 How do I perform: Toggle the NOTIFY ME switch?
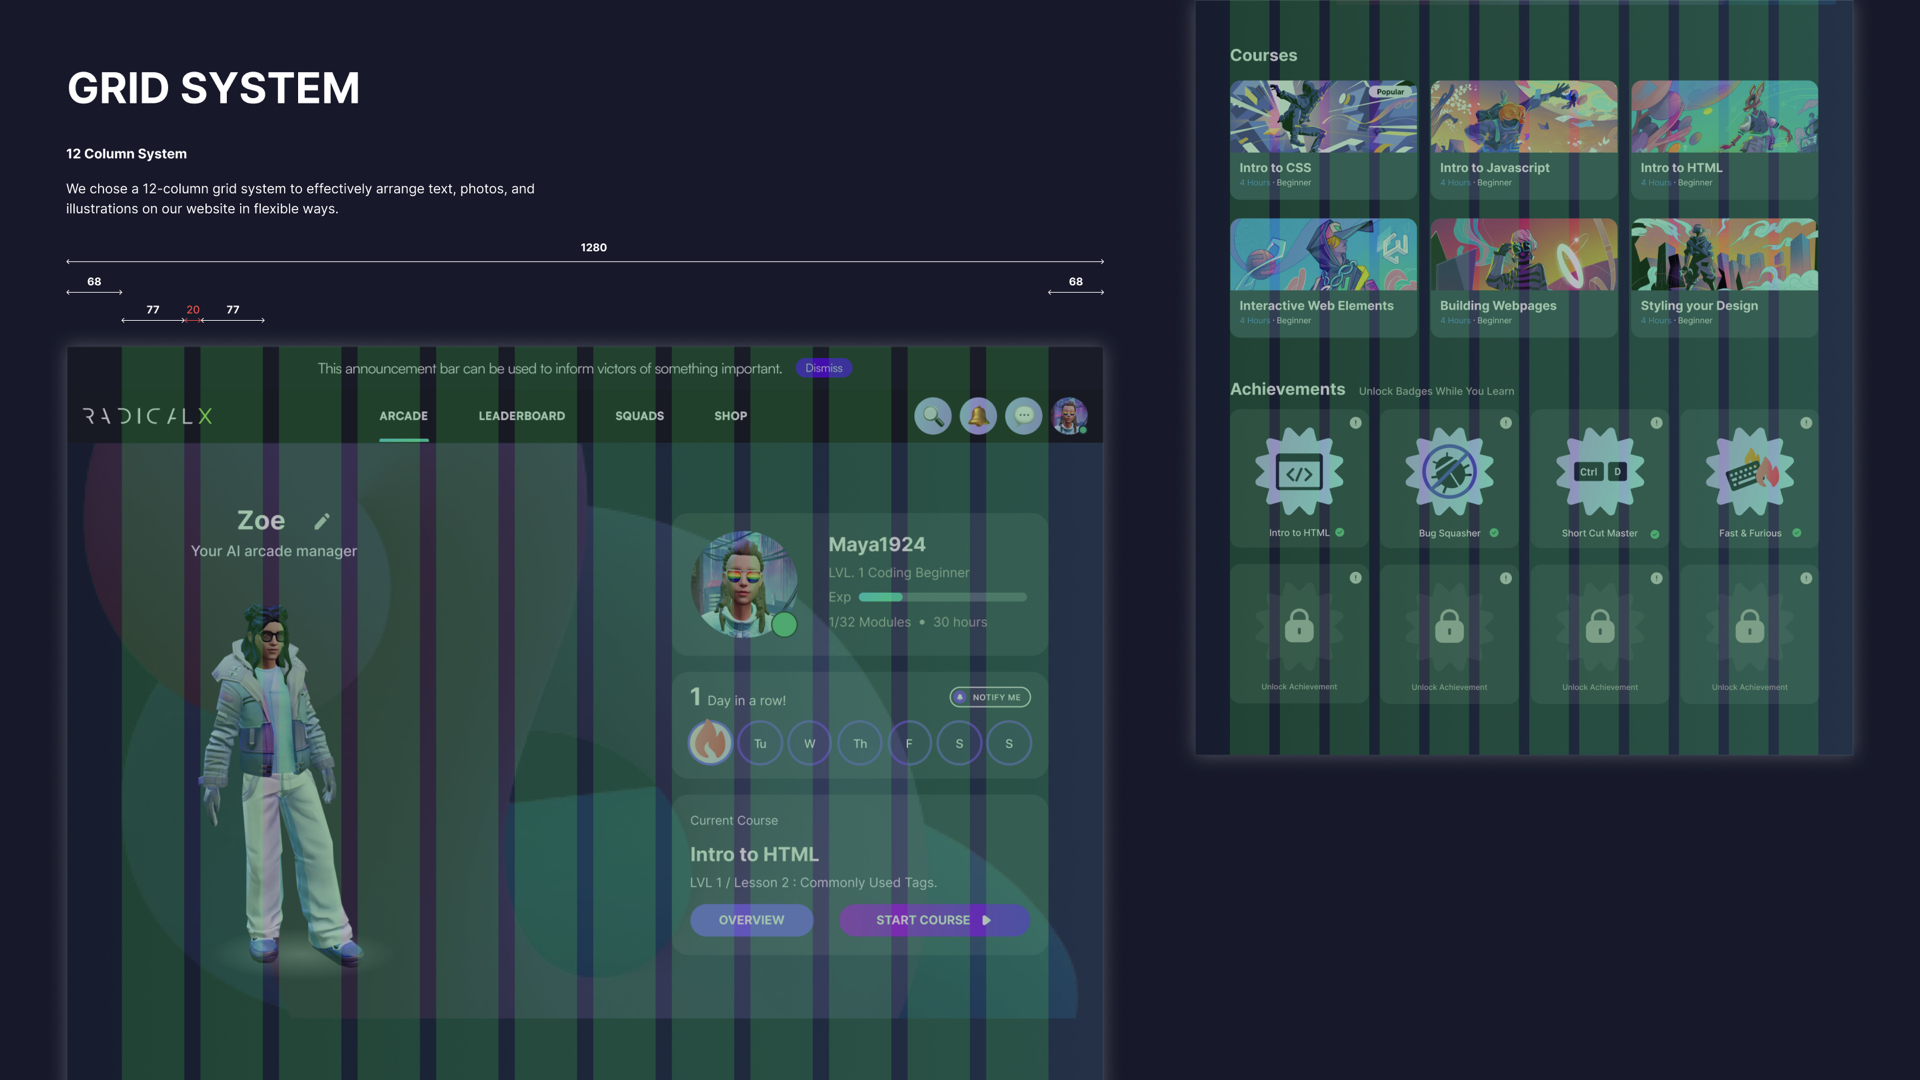click(990, 697)
